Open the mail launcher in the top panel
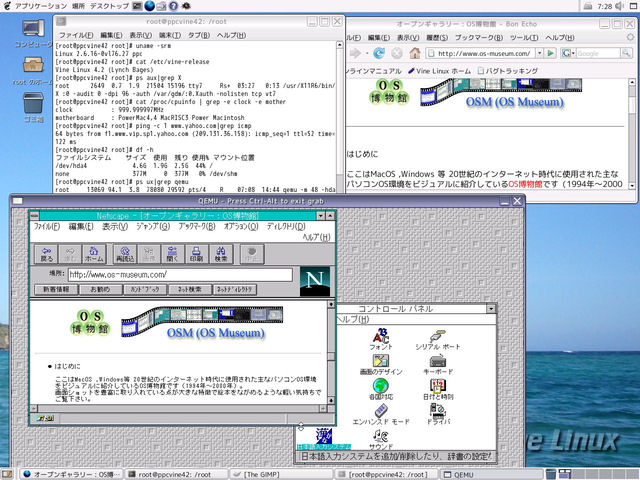Image resolution: width=640 pixels, height=480 pixels. pyautogui.click(x=162, y=6)
